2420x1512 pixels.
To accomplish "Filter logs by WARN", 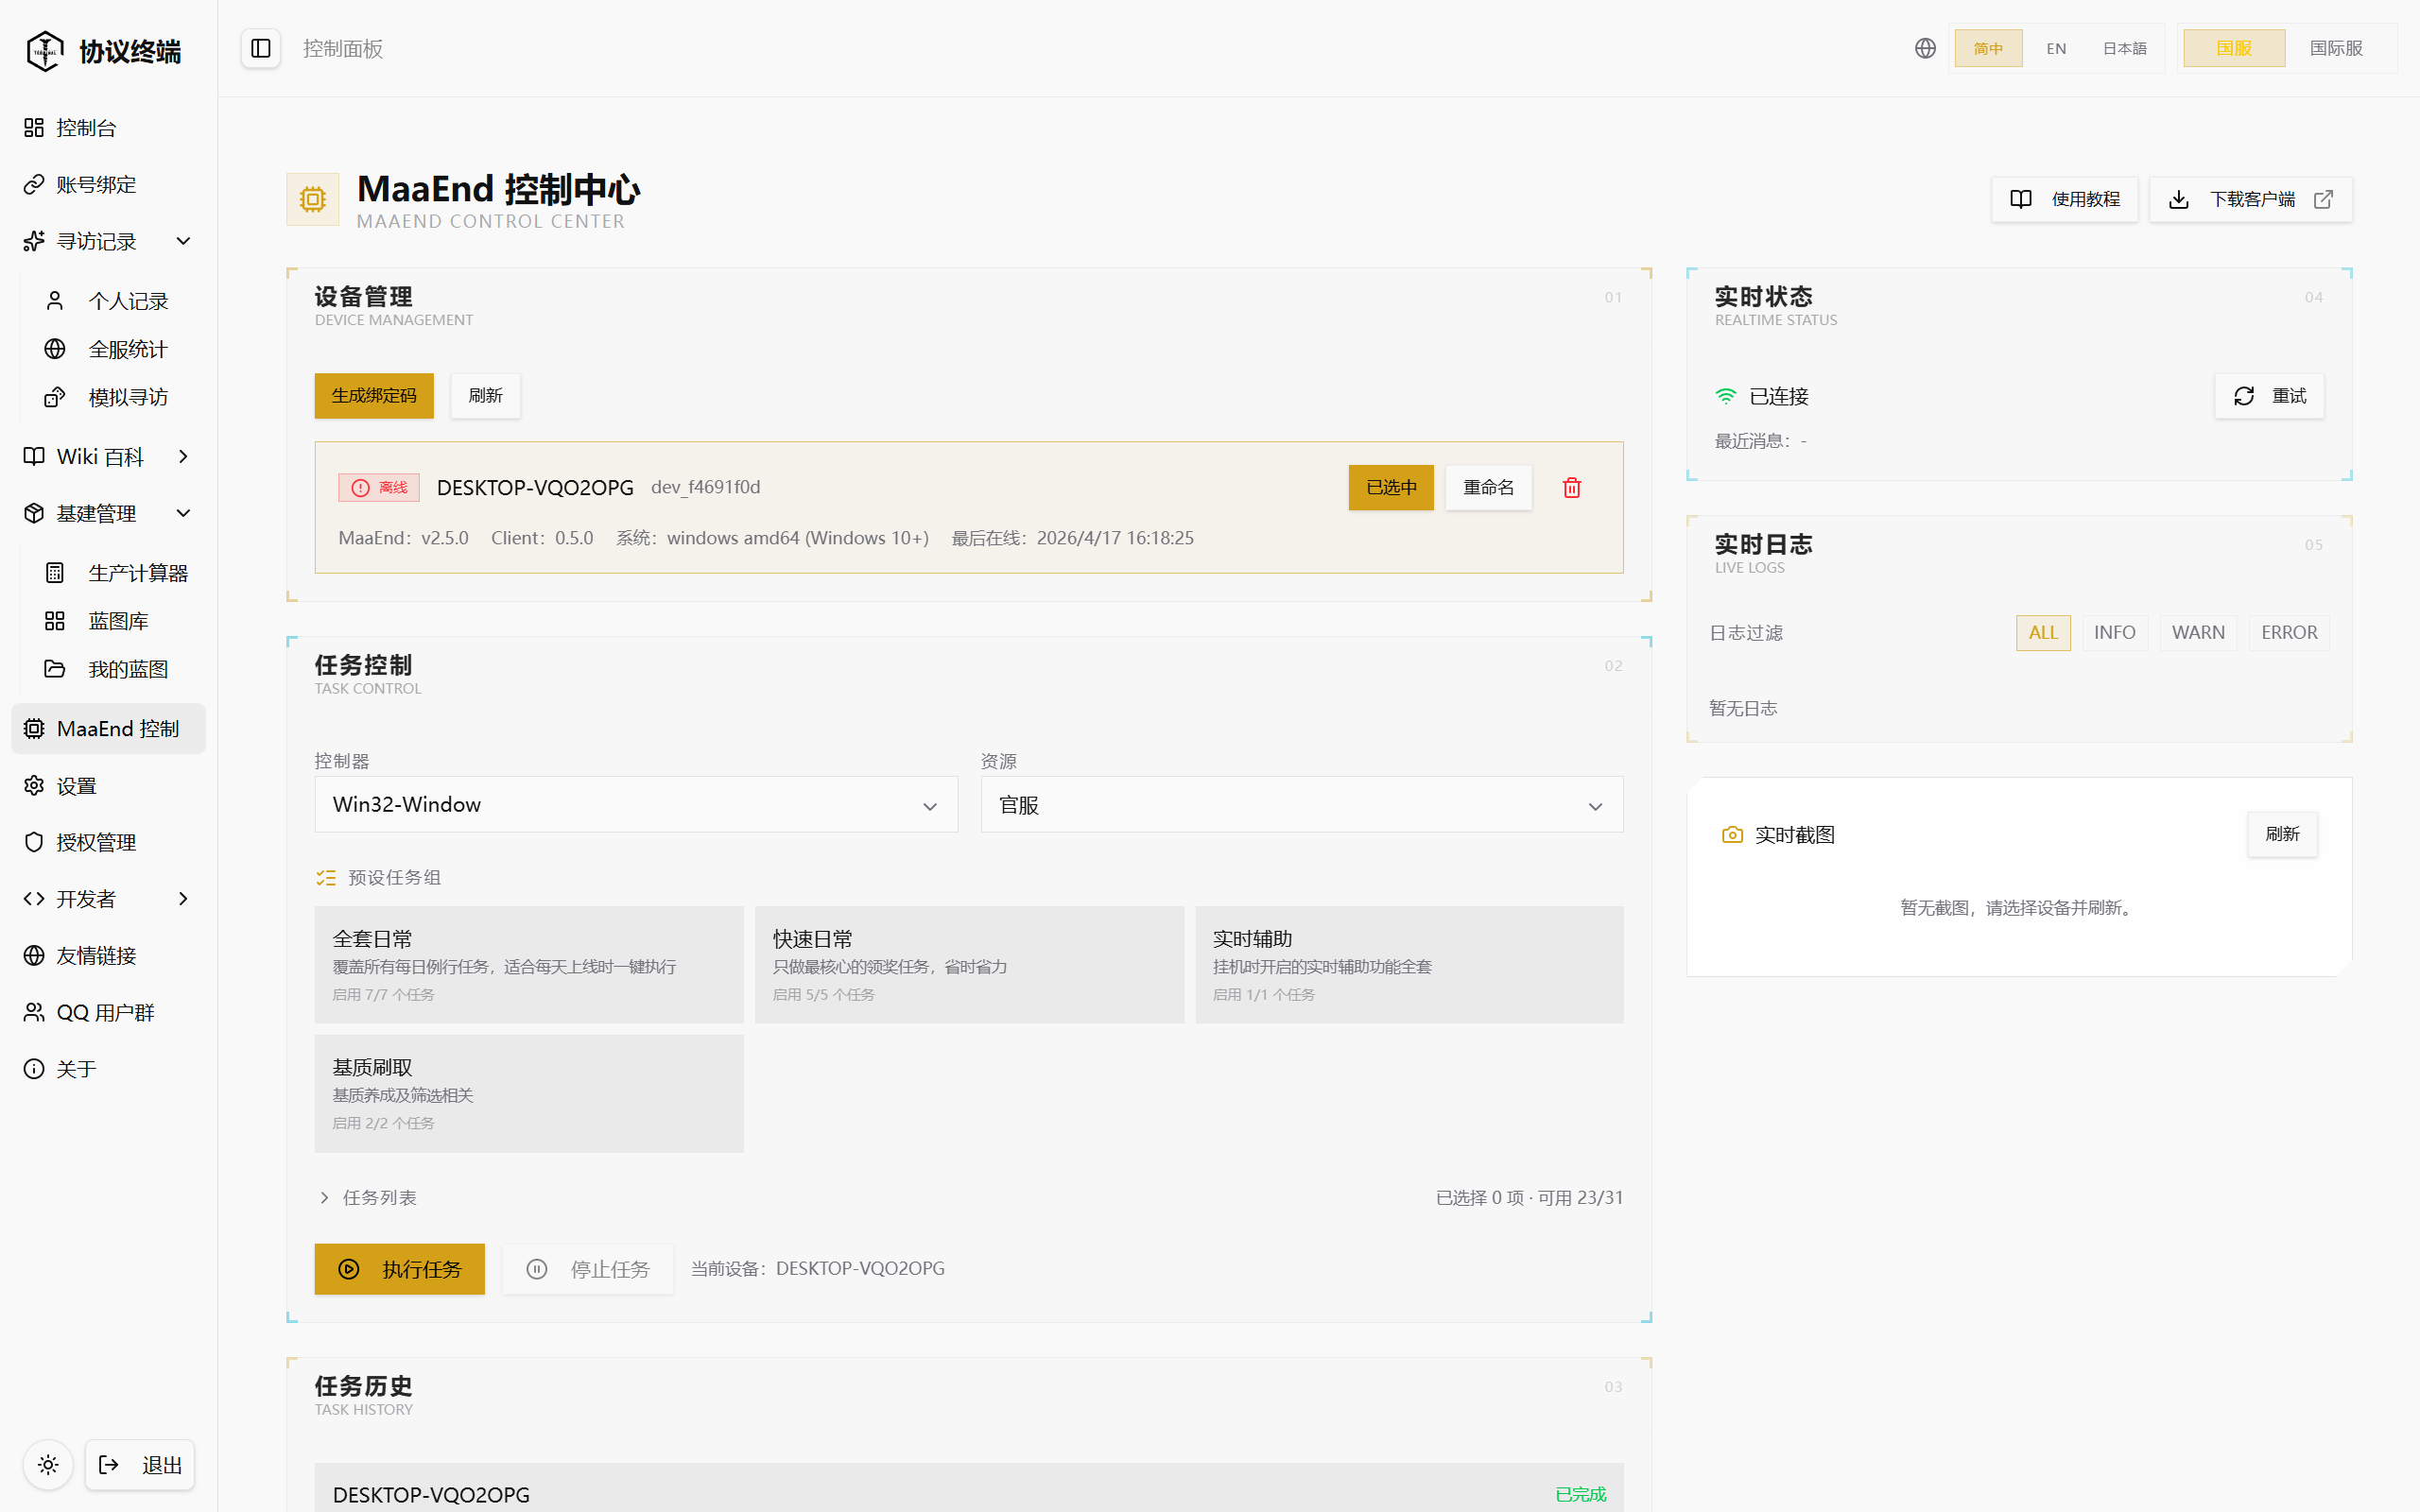I will pyautogui.click(x=2198, y=633).
